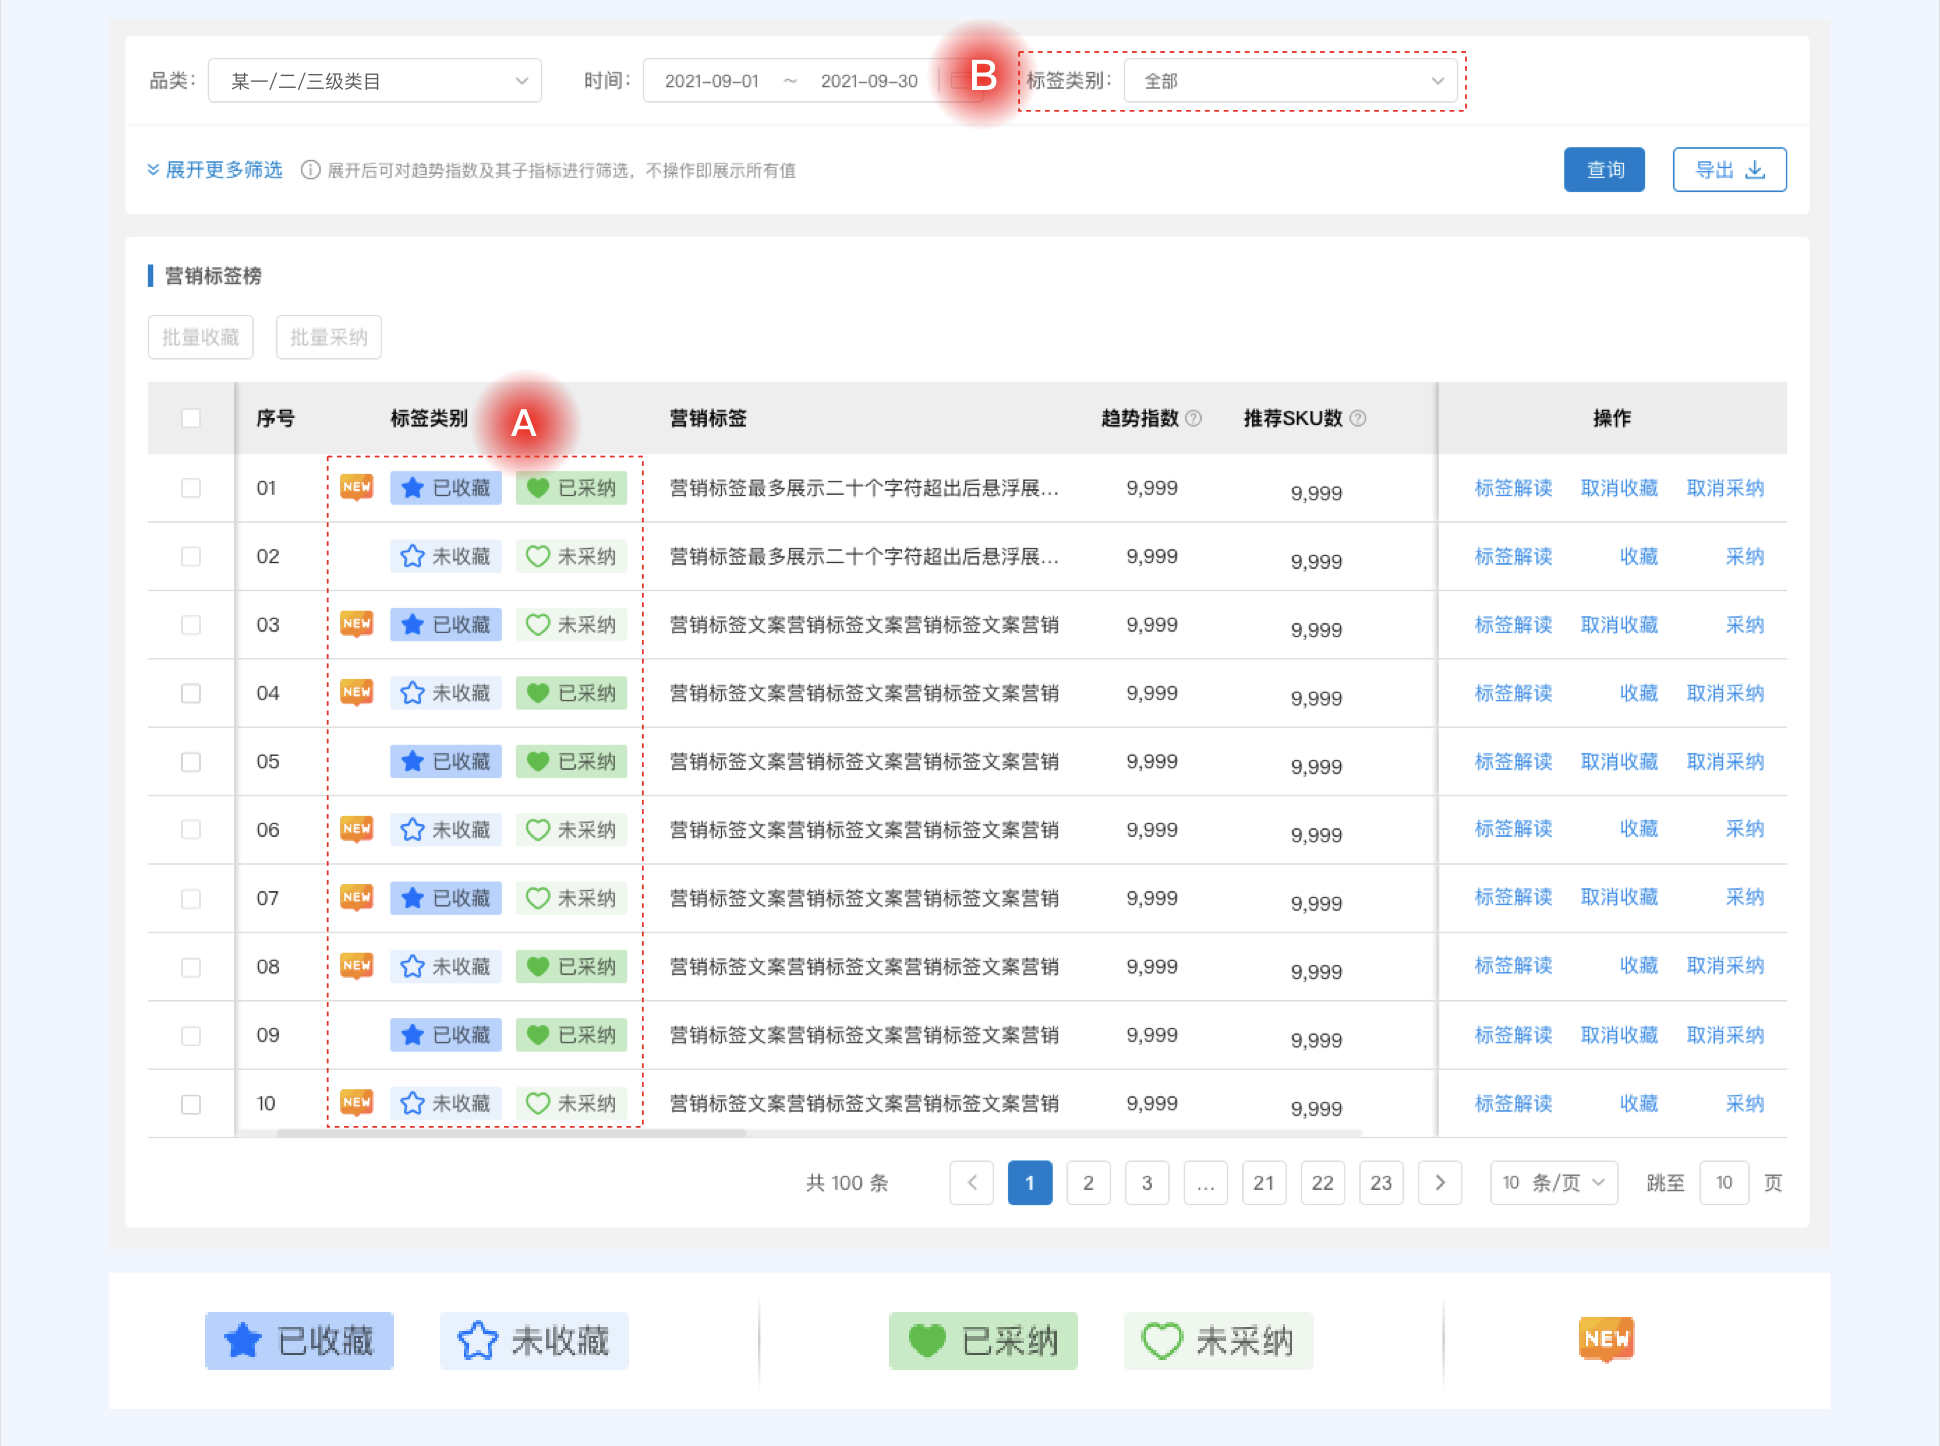Expand 展开更多筛选 filters
The height and width of the screenshot is (1446, 1940).
coord(215,170)
